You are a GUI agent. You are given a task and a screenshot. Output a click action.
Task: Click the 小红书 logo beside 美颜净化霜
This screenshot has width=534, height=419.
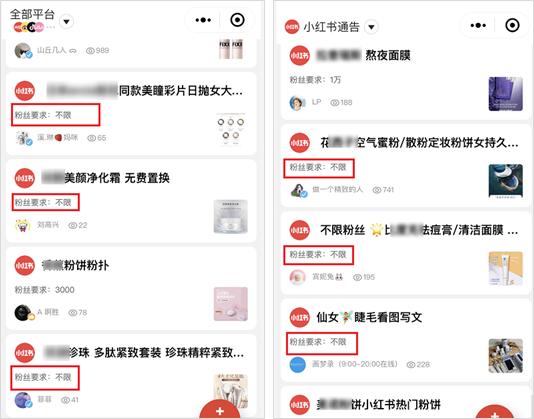[x=25, y=178]
